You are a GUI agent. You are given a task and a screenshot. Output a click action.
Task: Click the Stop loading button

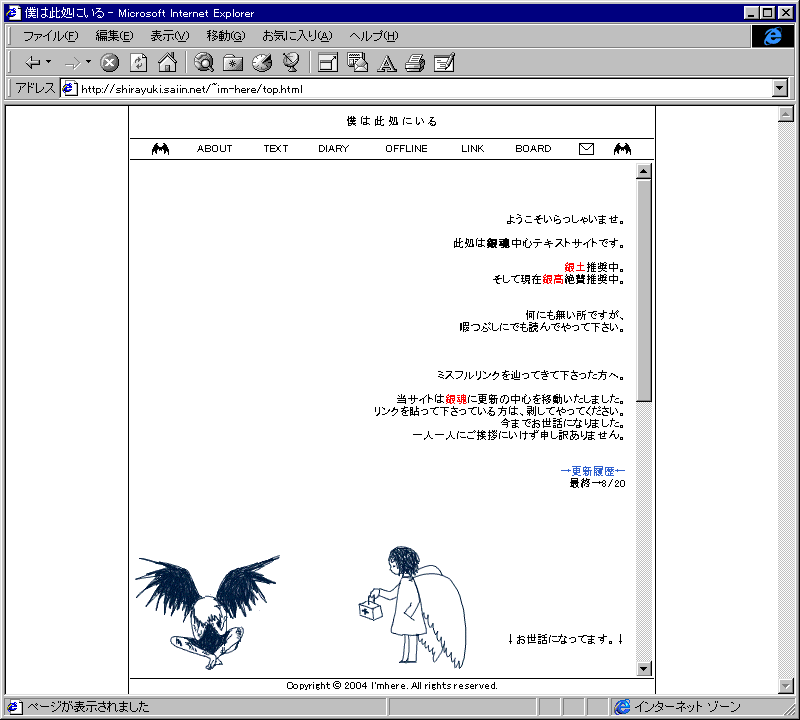[109, 63]
